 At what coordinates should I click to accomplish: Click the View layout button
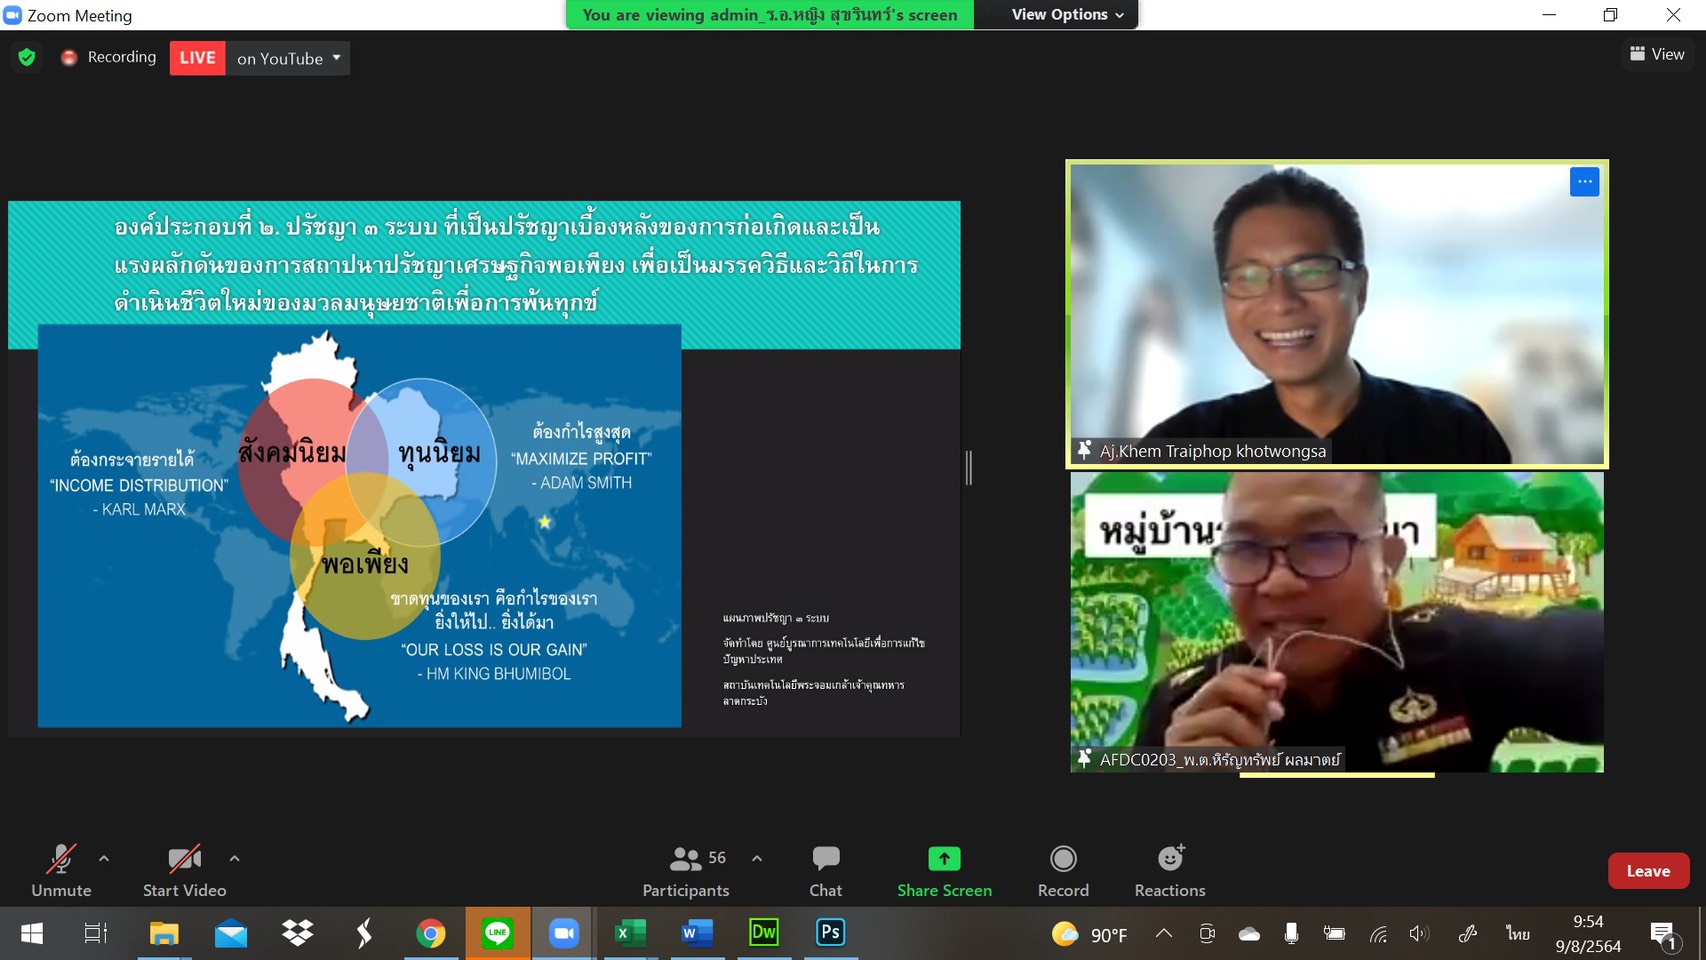click(1657, 54)
